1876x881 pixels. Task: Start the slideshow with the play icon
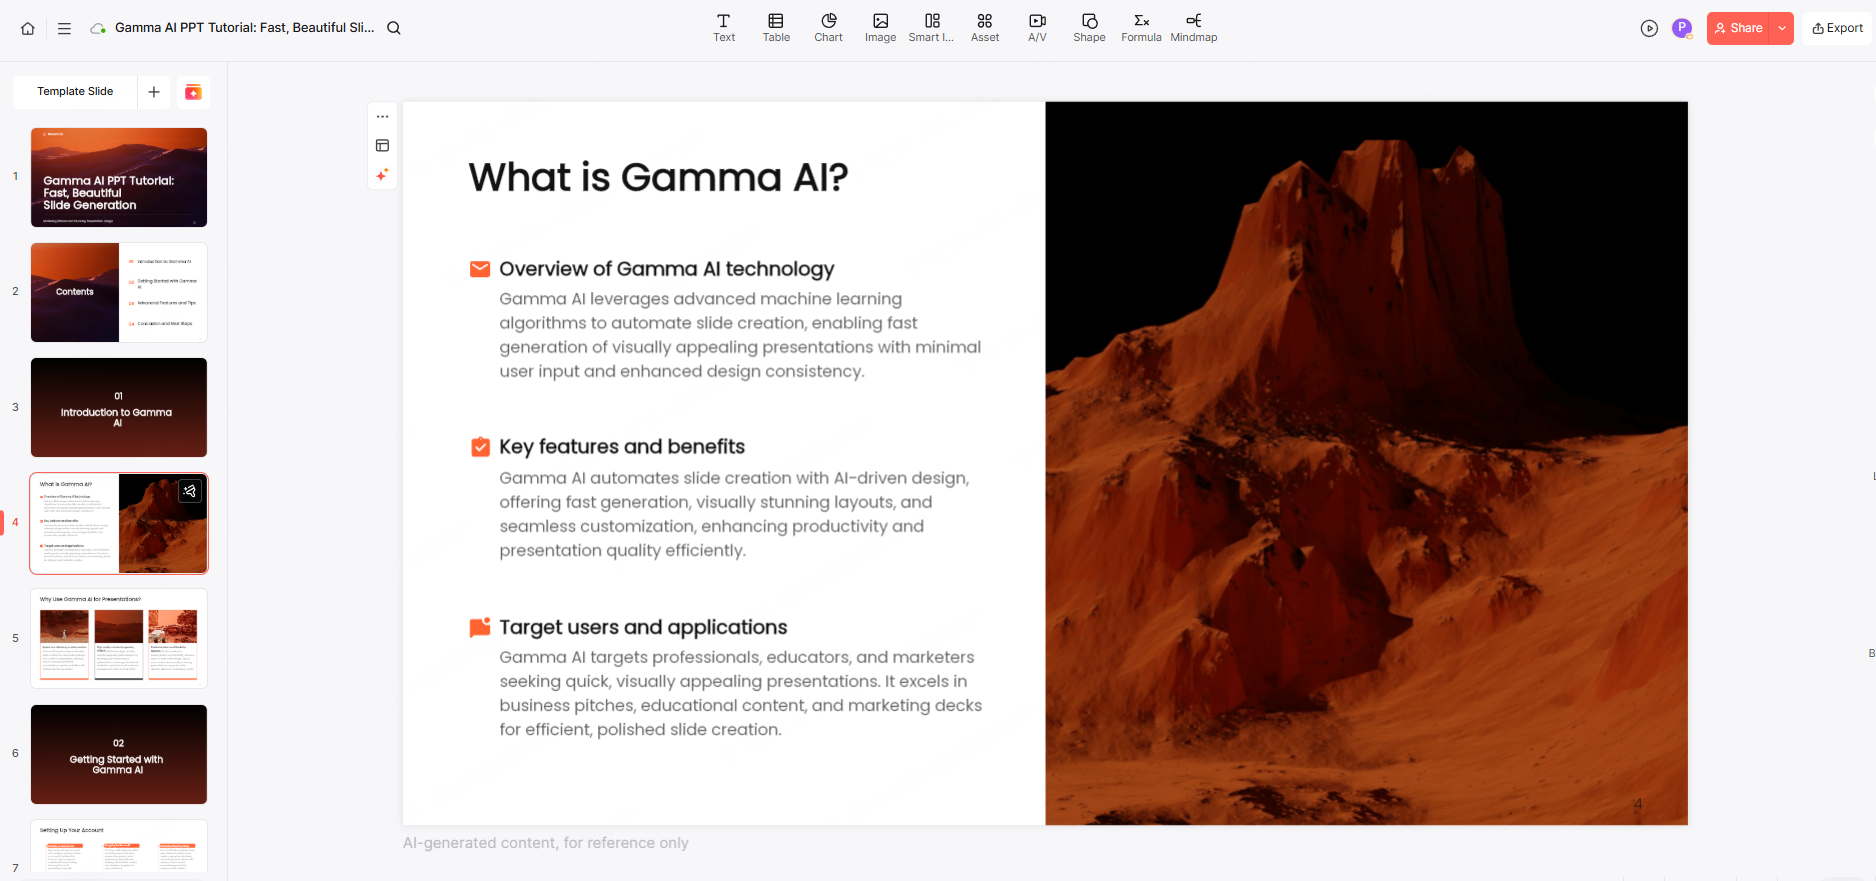click(x=1649, y=28)
